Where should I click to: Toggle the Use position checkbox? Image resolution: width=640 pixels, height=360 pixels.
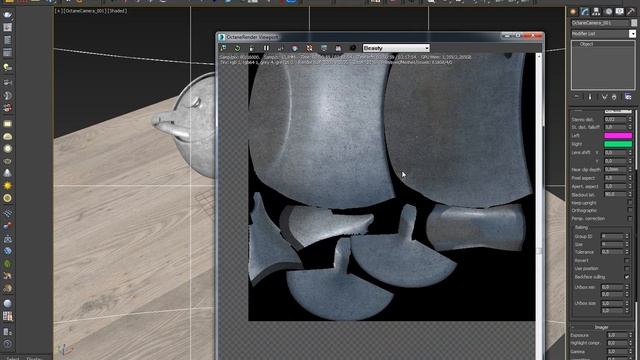pyautogui.click(x=627, y=269)
